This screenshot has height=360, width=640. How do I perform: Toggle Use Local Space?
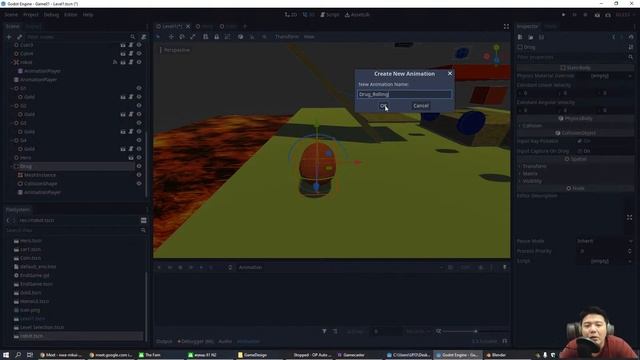point(240,37)
